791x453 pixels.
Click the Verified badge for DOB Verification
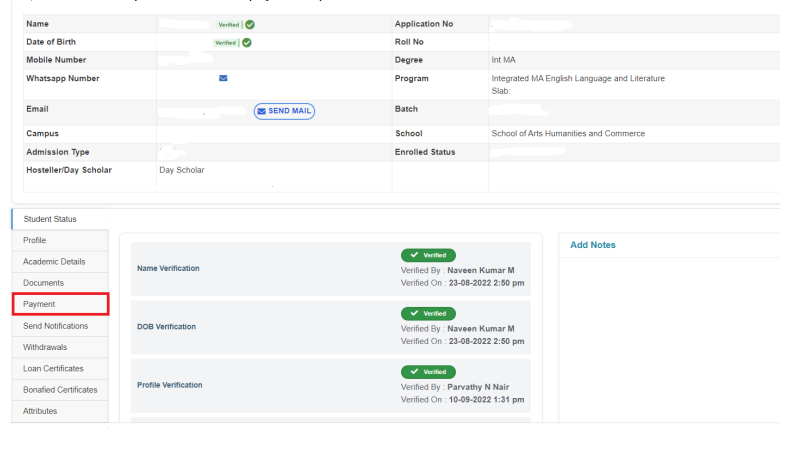[x=428, y=313]
